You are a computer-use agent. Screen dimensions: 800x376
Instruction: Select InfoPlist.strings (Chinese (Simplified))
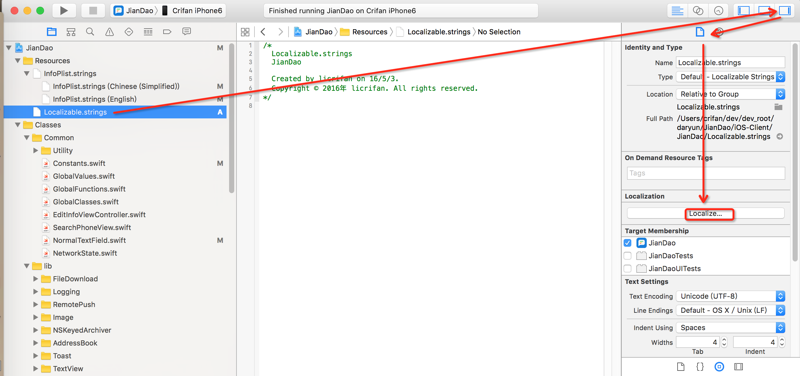[x=116, y=86]
